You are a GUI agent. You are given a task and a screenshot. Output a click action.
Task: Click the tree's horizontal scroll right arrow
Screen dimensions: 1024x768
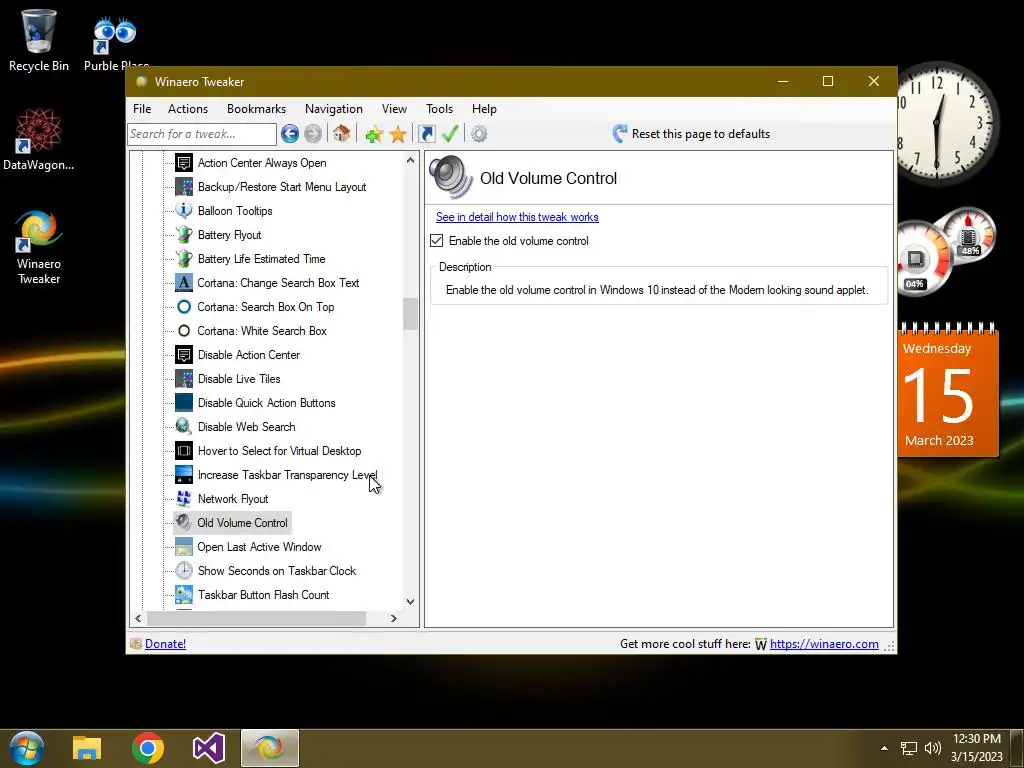393,618
